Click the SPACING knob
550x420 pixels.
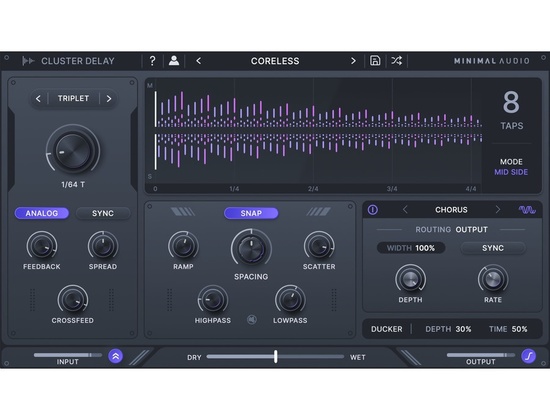point(251,248)
